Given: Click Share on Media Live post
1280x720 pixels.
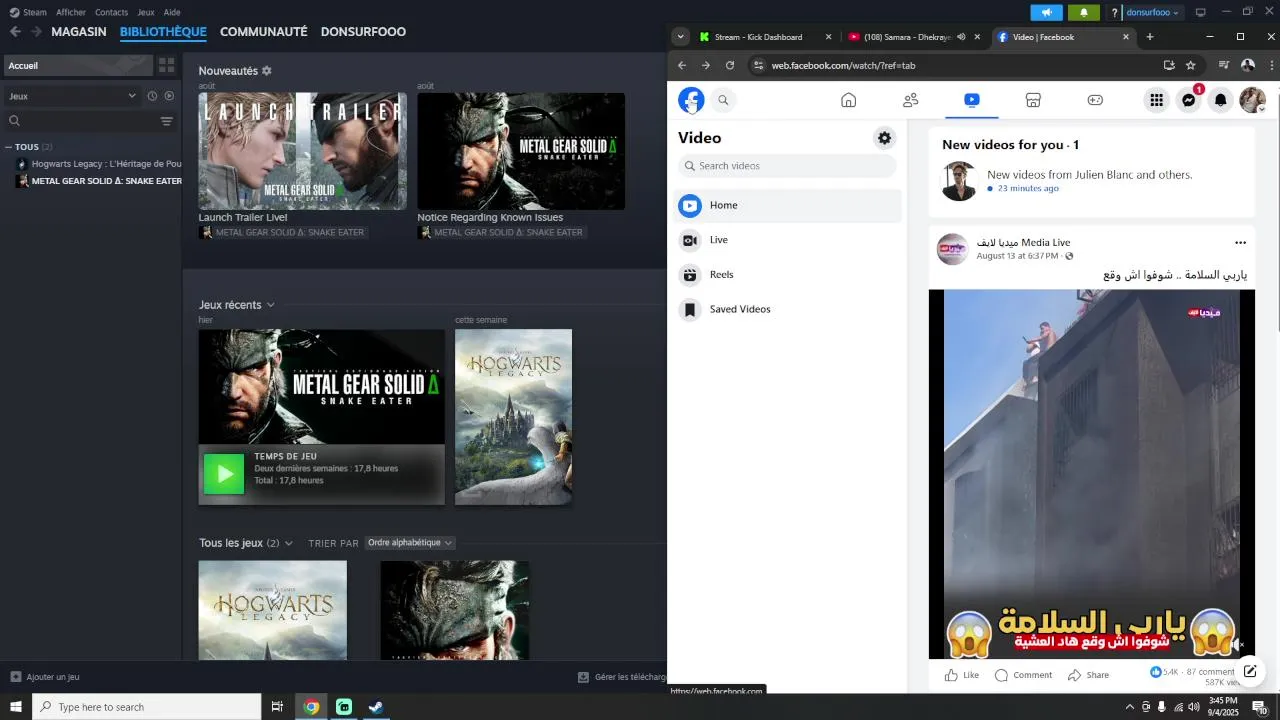Looking at the screenshot, I should (x=1088, y=675).
